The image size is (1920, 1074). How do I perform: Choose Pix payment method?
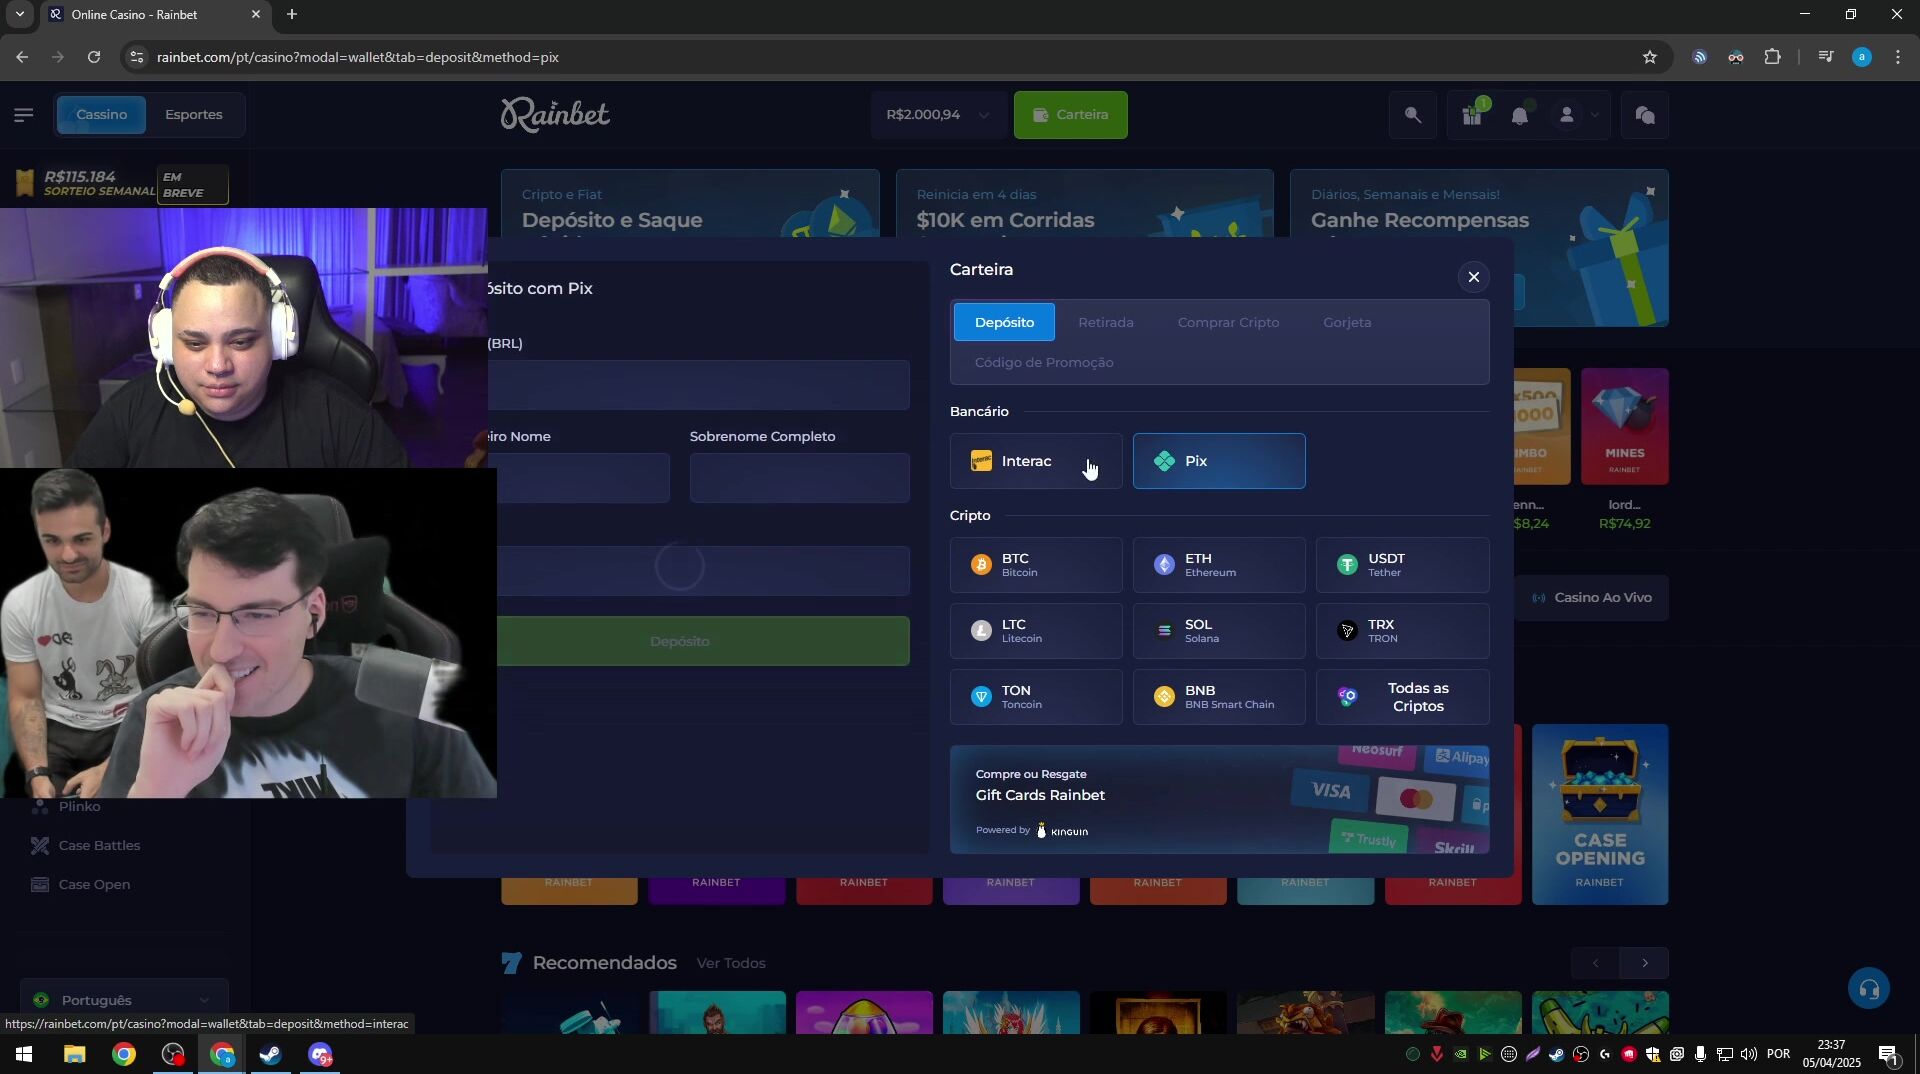1219,461
